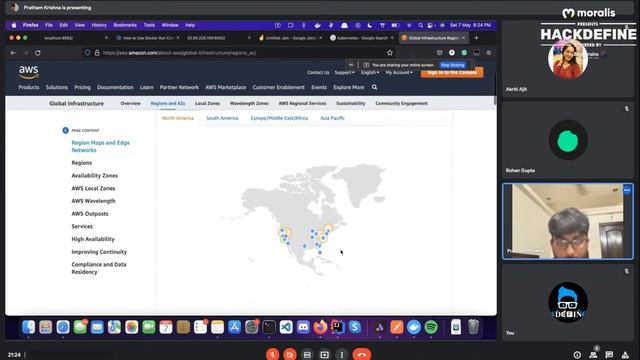Open Spotify from the dock
Viewport: 640px width, 360px height.
coord(431,327)
